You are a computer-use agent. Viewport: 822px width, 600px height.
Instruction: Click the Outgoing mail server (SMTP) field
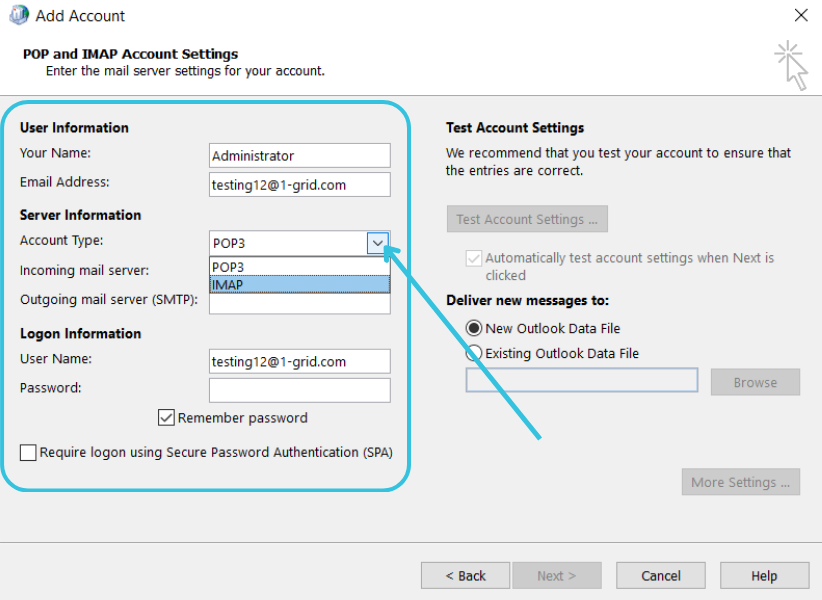tap(299, 305)
